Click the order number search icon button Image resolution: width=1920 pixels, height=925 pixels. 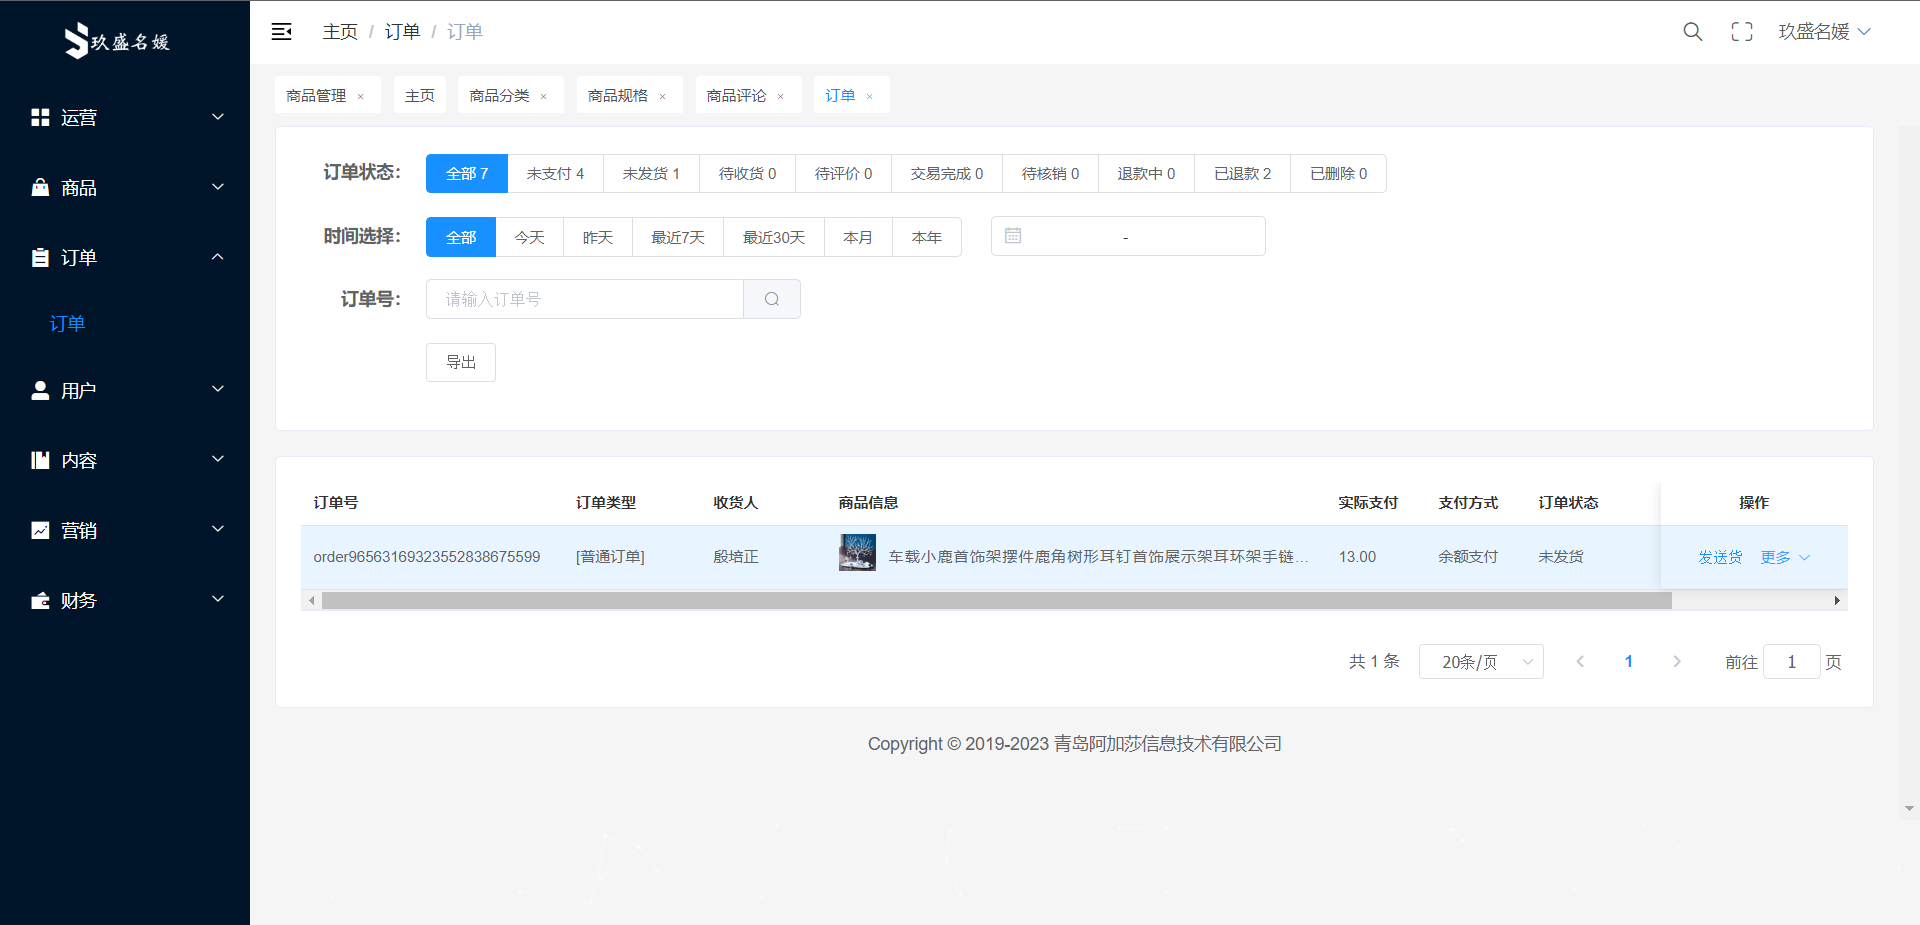[x=771, y=299]
